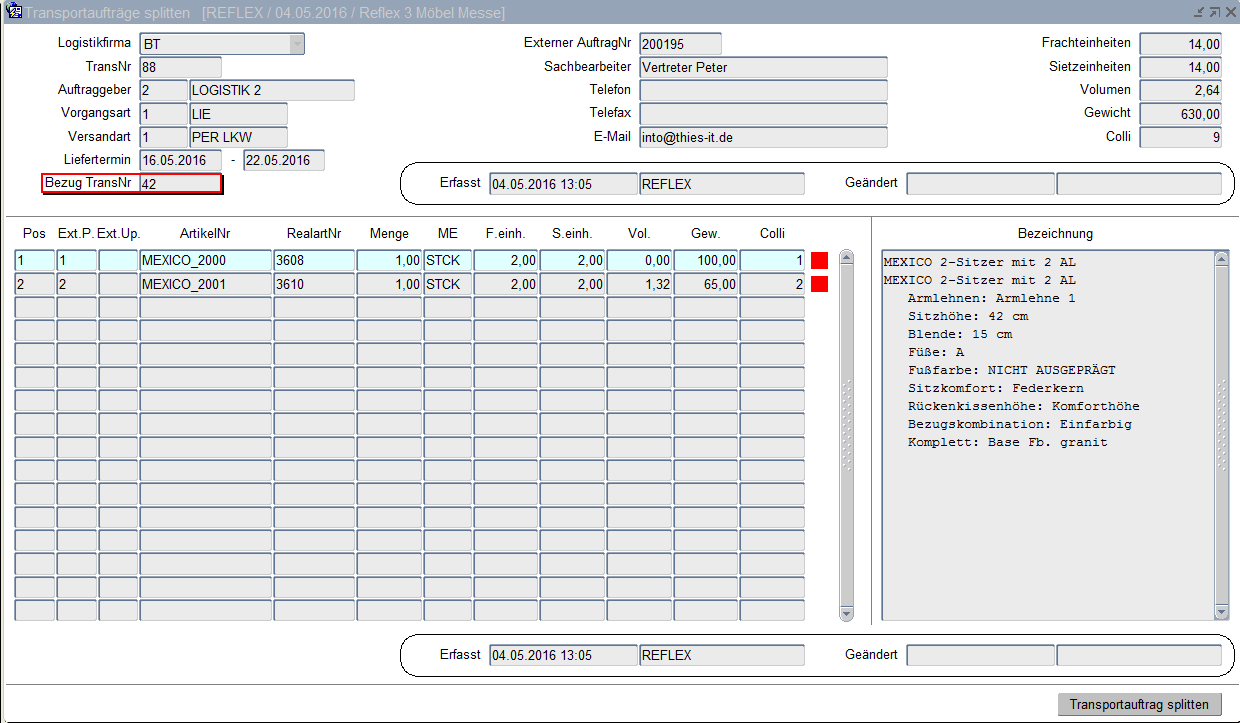Click the red square marker on row 1
This screenshot has width=1240, height=723.
pos(820,261)
